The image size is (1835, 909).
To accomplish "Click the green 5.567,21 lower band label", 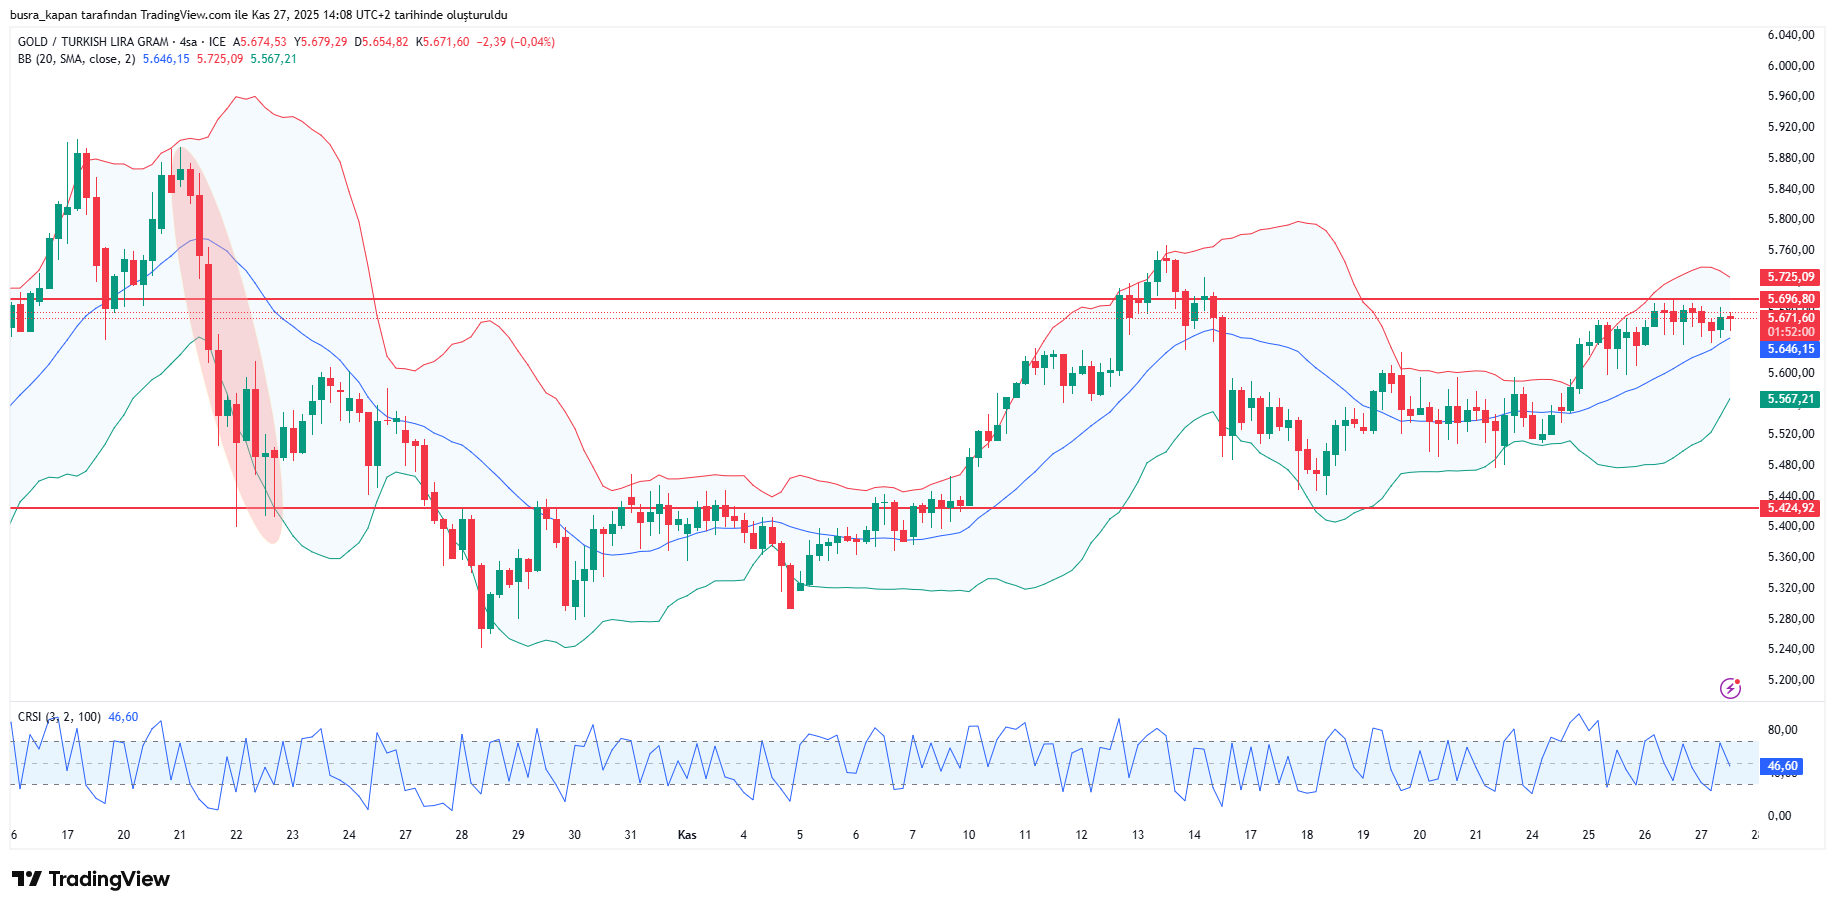I will coord(1789,399).
